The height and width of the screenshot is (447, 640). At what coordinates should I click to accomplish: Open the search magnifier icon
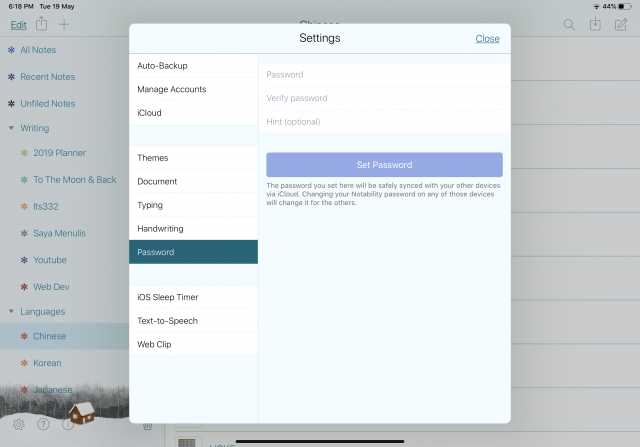click(x=569, y=25)
